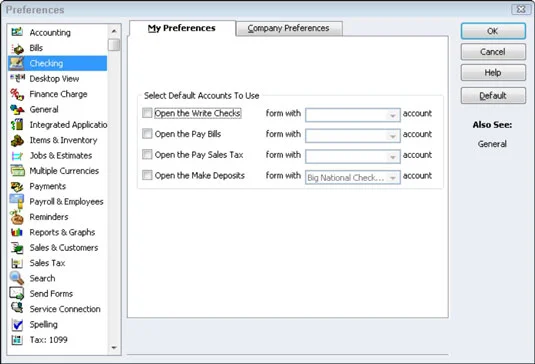Enable Open the Make Deposits checkbox

[x=147, y=175]
